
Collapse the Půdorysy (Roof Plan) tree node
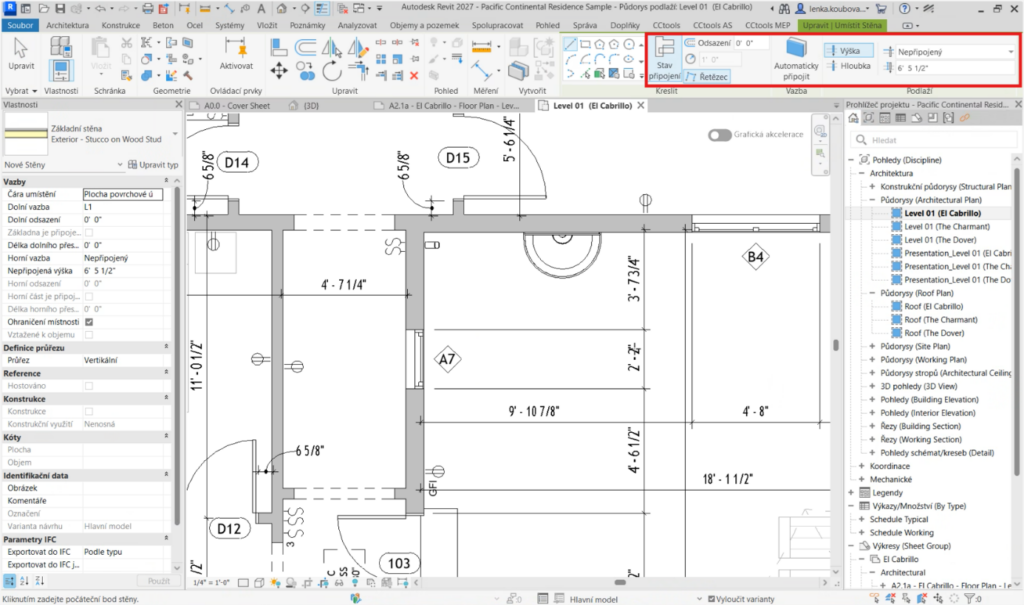[x=871, y=293]
